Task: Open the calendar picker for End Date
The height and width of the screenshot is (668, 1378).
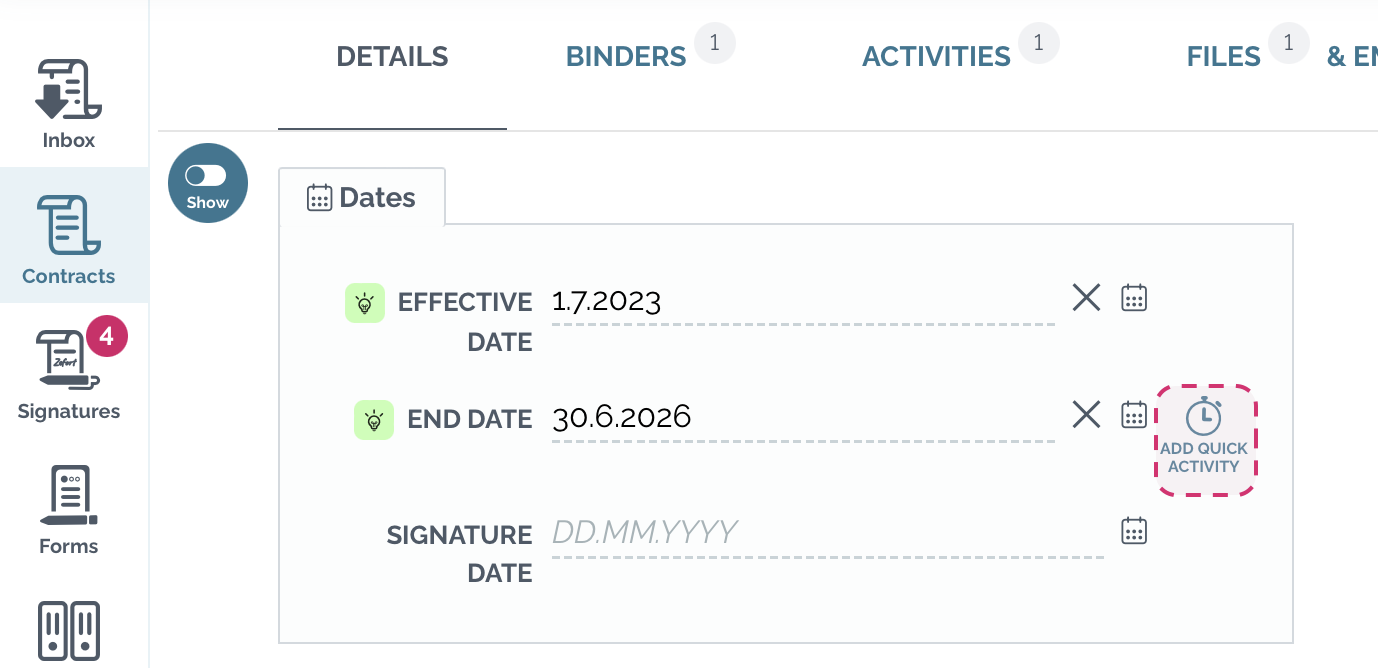Action: click(1133, 414)
